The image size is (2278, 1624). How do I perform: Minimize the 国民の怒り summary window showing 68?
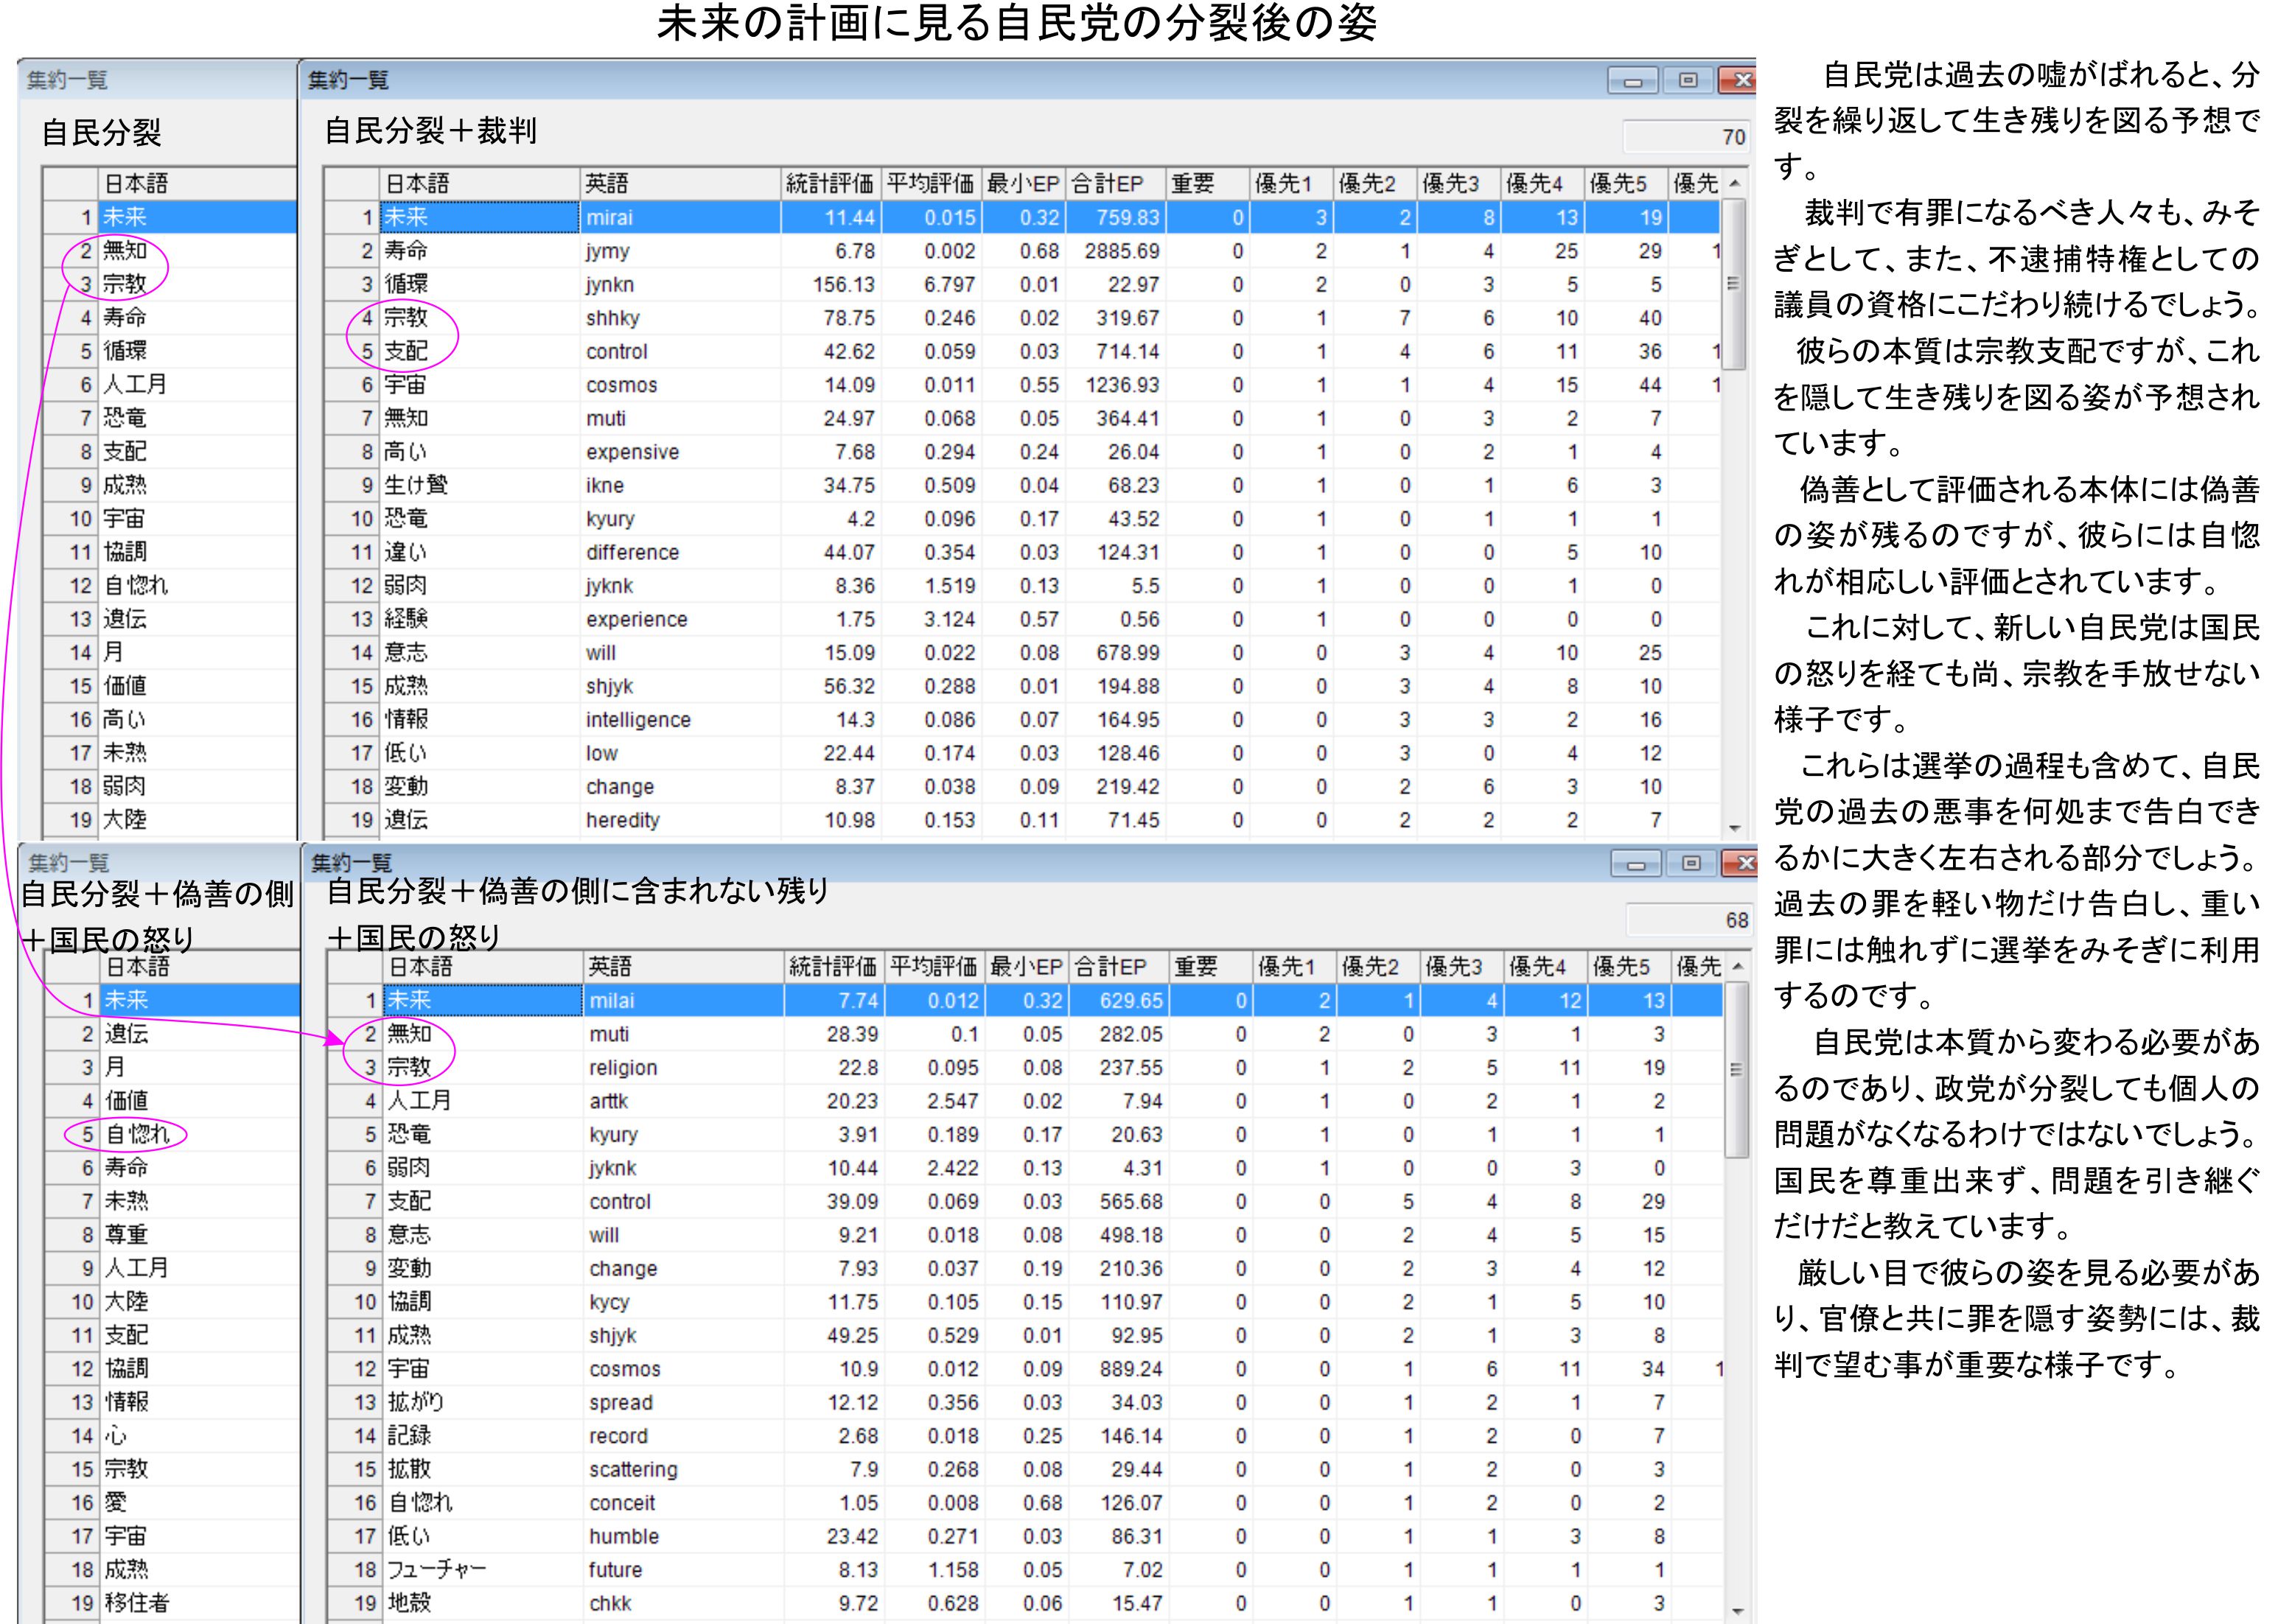[1635, 864]
